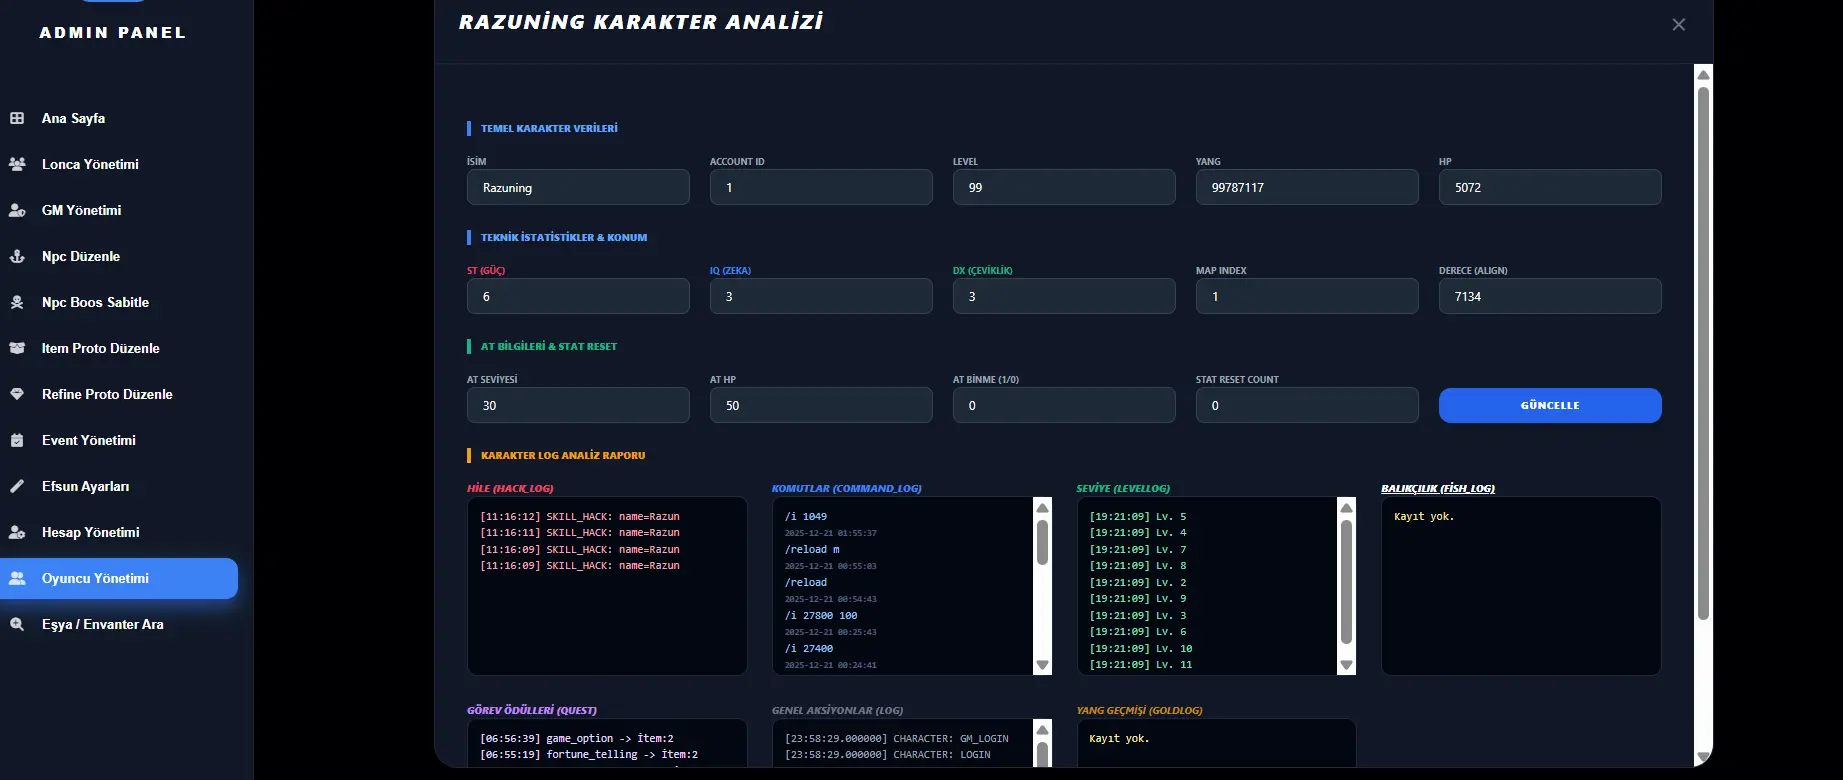1843x780 pixels.
Task: Open Hesap Yönetimi in sidebar
Action: (x=90, y=532)
